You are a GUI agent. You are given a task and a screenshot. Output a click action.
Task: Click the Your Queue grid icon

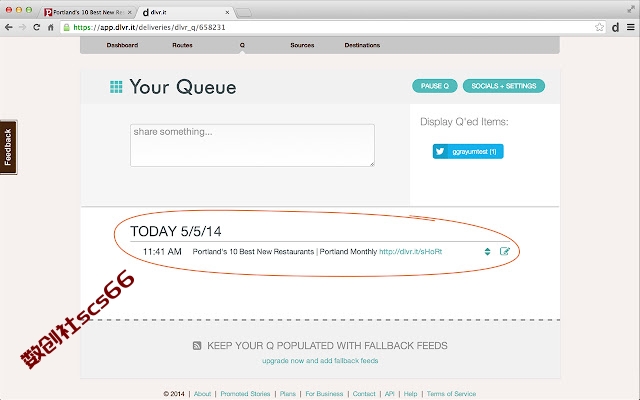coord(116,87)
